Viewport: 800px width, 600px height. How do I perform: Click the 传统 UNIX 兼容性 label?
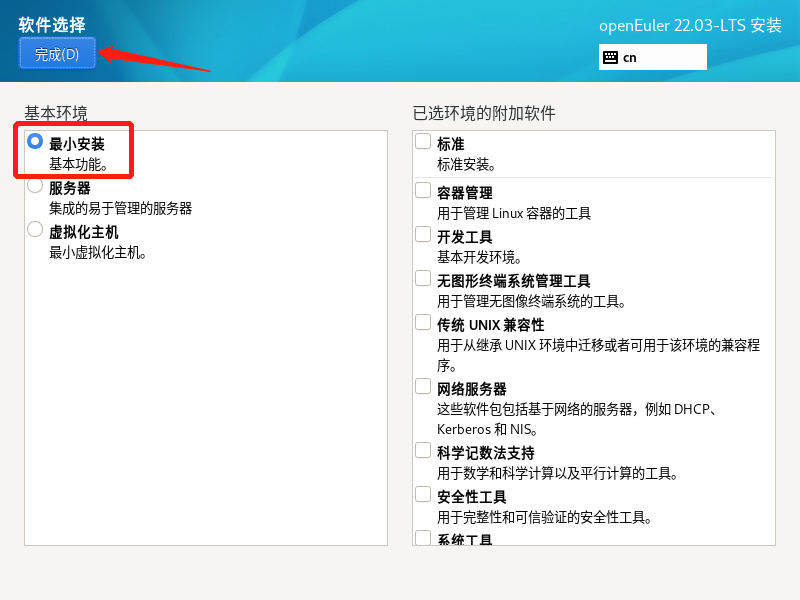tap(491, 325)
